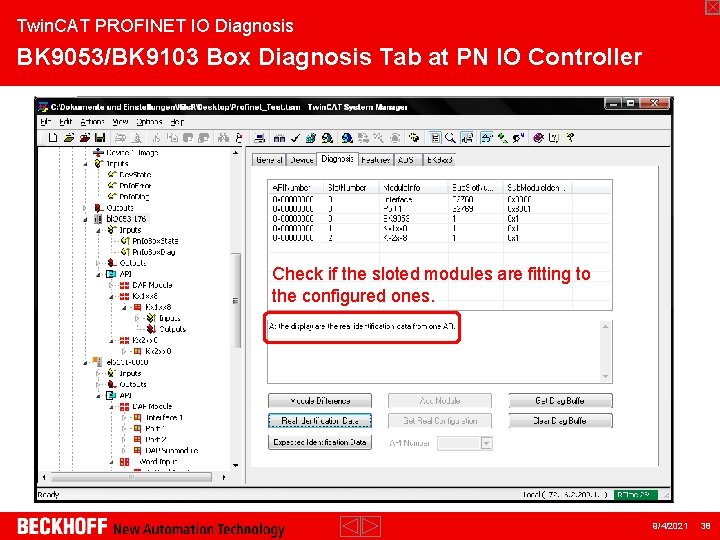720x540 pixels.
Task: Click the Save floppy disk icon
Action: (100, 137)
